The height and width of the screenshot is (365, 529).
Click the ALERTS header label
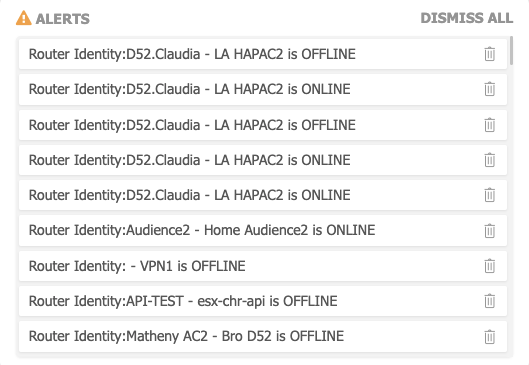point(63,19)
